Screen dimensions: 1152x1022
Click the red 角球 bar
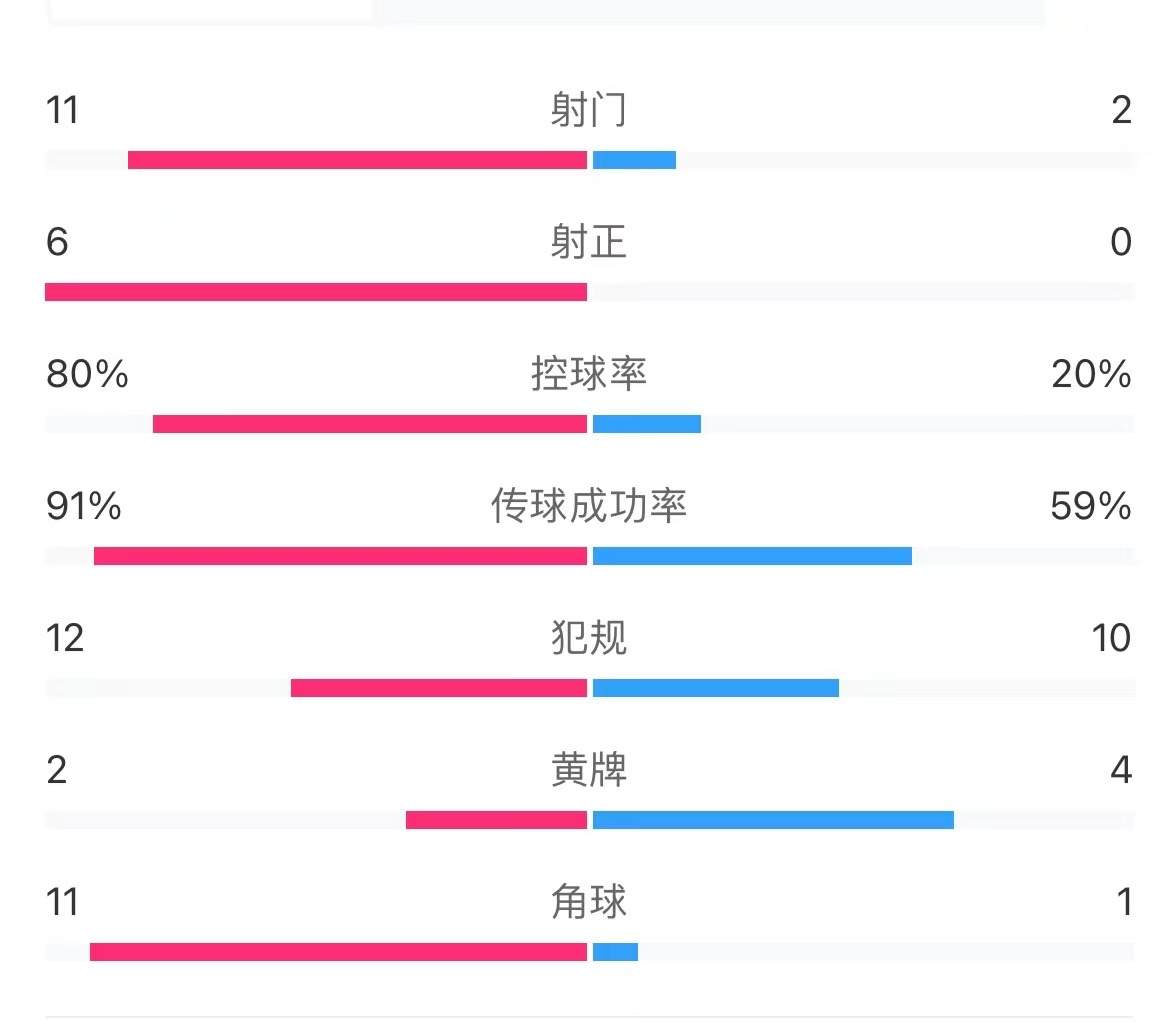click(338, 952)
